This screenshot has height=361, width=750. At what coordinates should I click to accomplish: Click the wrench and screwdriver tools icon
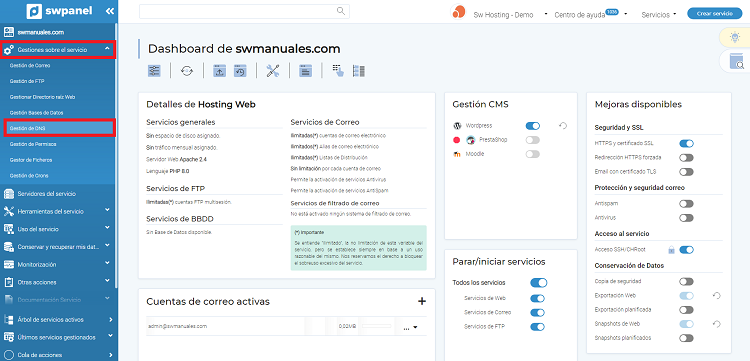(273, 71)
